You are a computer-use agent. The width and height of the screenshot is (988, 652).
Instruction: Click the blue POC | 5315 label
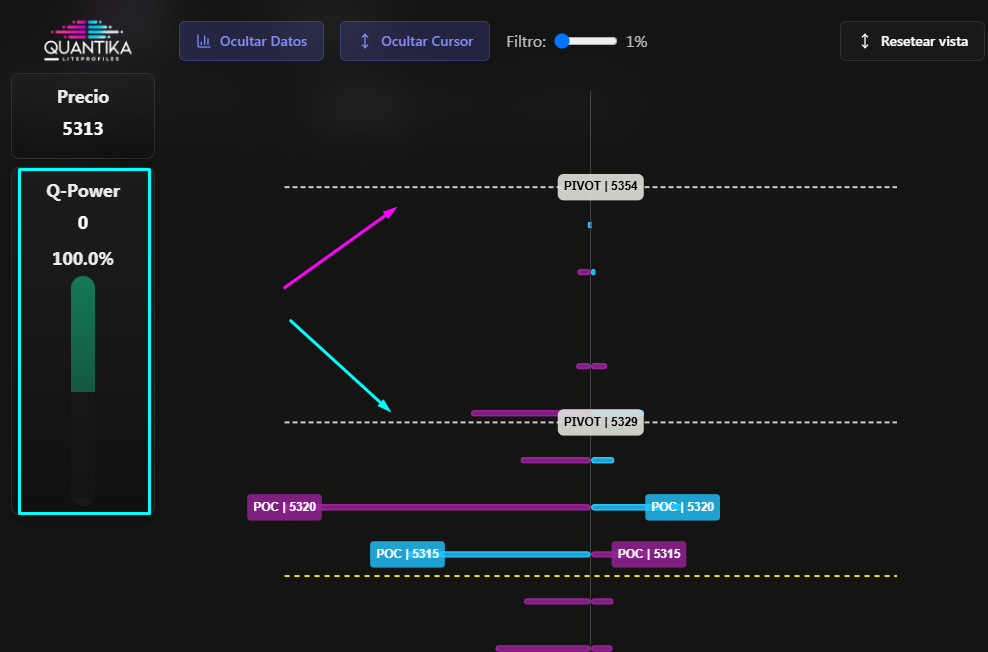click(x=407, y=554)
